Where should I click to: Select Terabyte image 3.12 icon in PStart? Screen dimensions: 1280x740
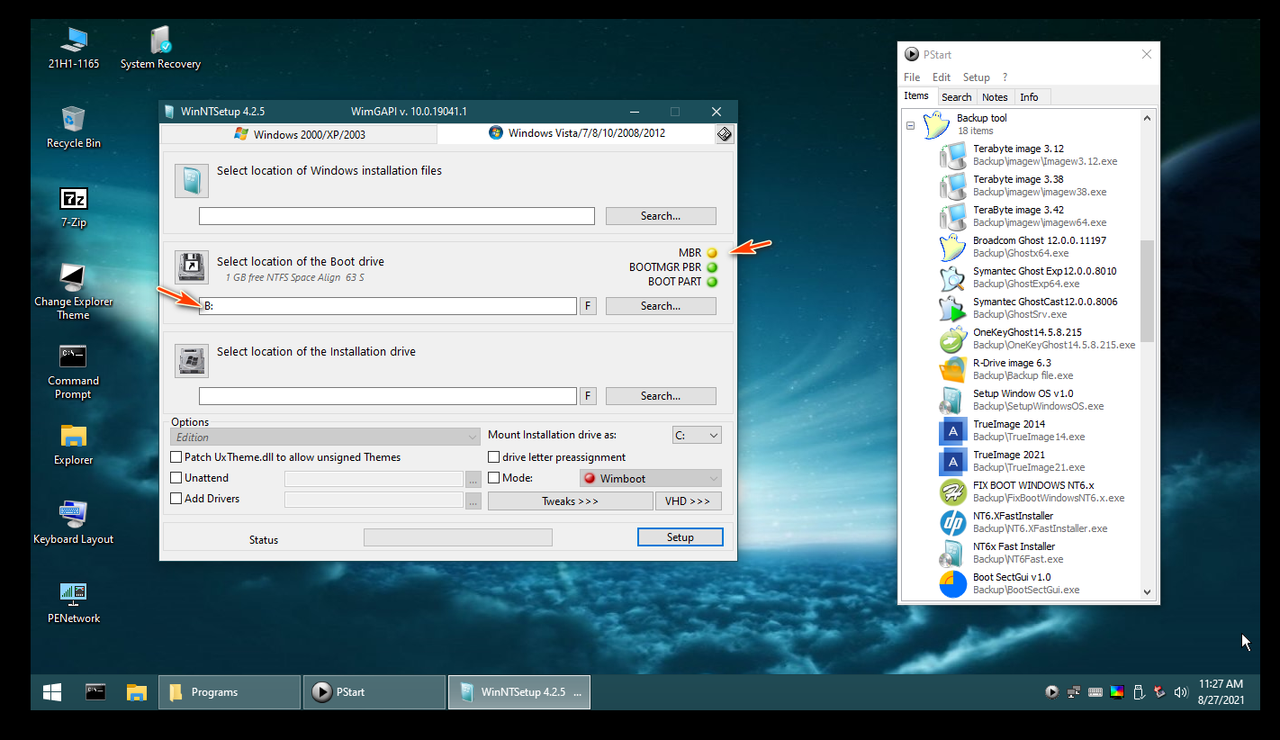(x=953, y=155)
